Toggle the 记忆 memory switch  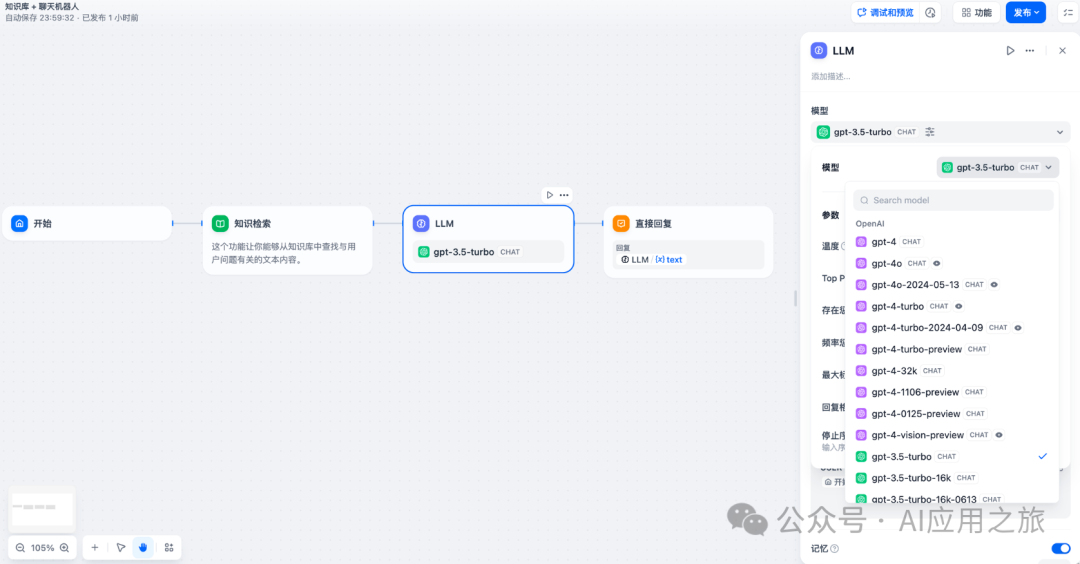(1061, 548)
